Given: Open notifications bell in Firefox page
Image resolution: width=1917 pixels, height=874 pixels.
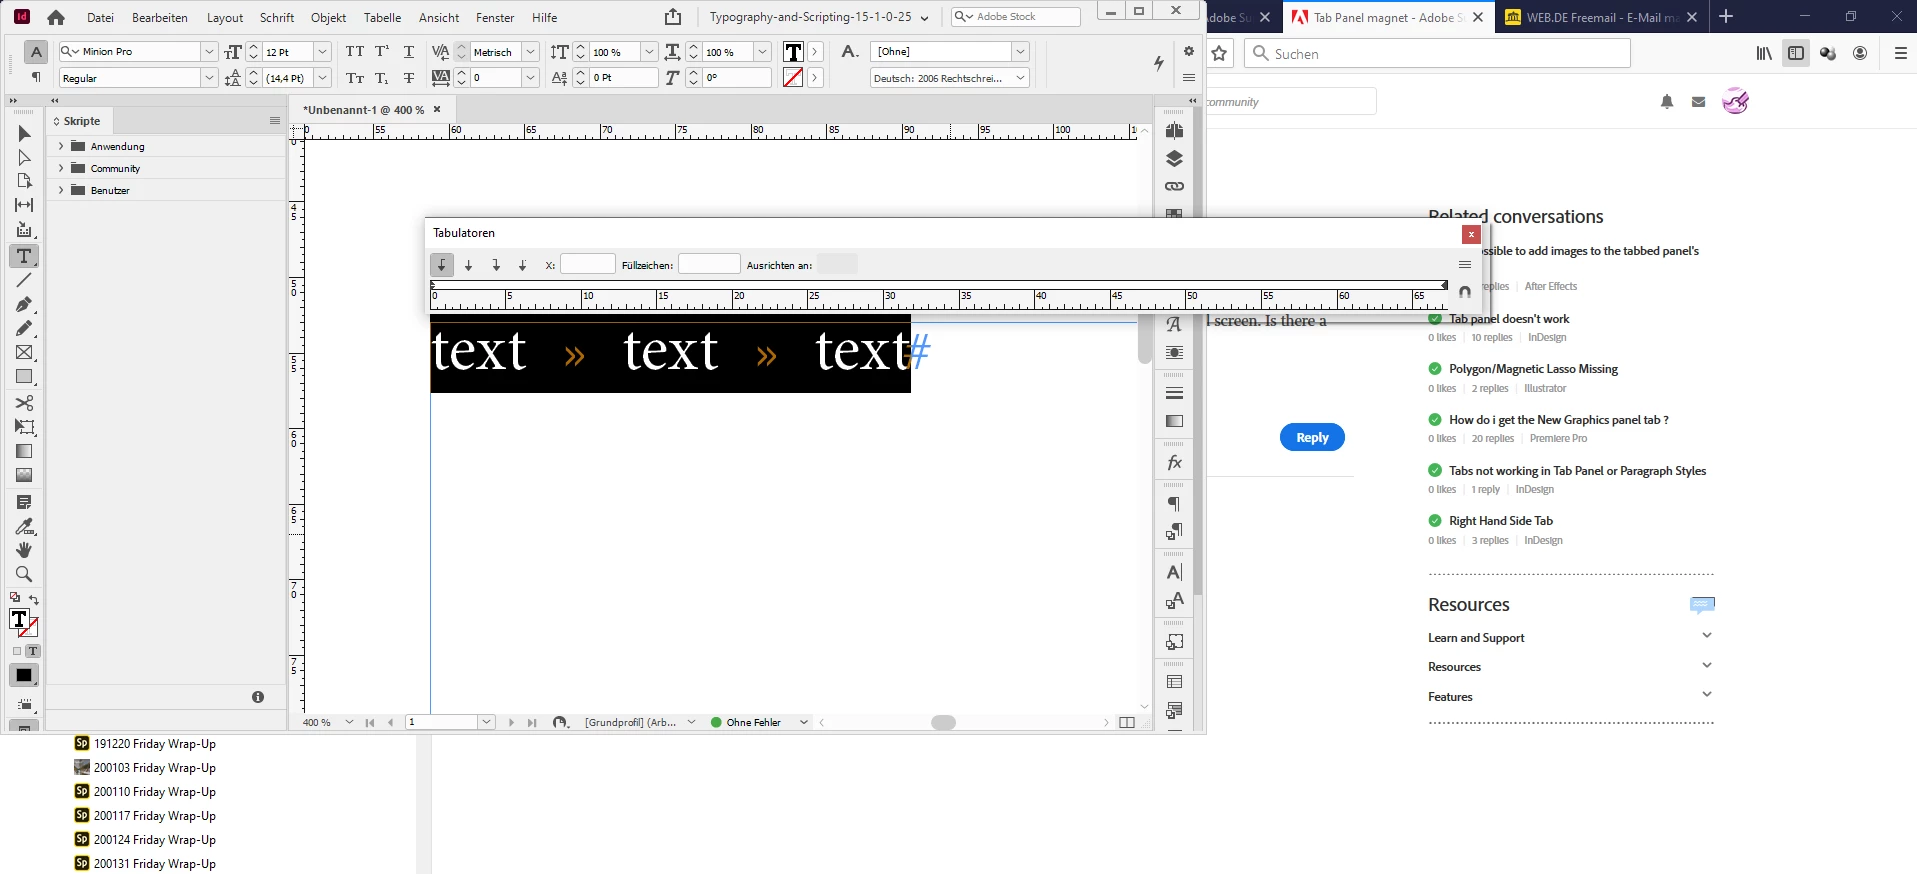Looking at the screenshot, I should (1667, 101).
